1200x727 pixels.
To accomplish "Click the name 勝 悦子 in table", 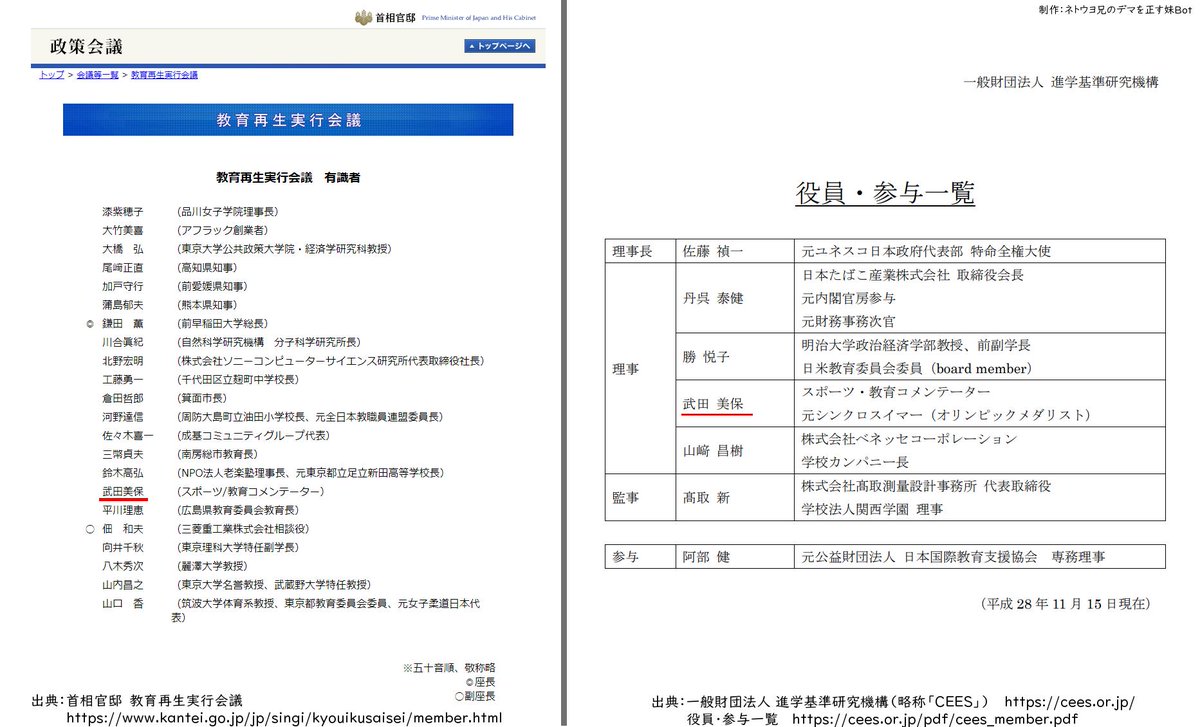I will (x=705, y=356).
